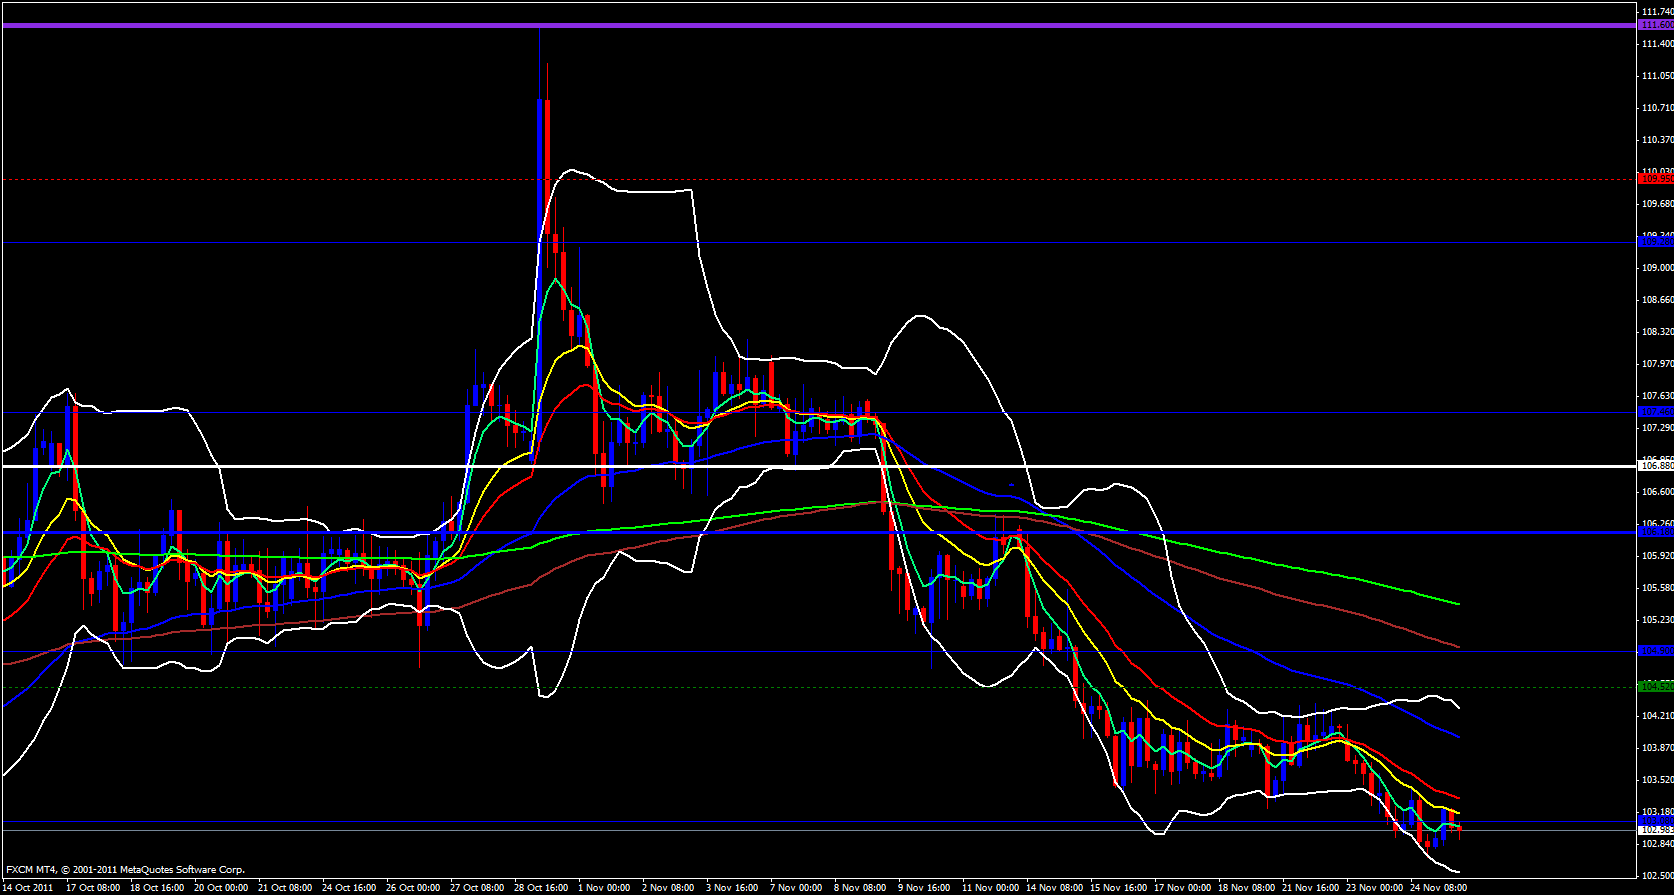Select the blue 107.460 level label
The width and height of the screenshot is (1674, 895).
point(1656,412)
